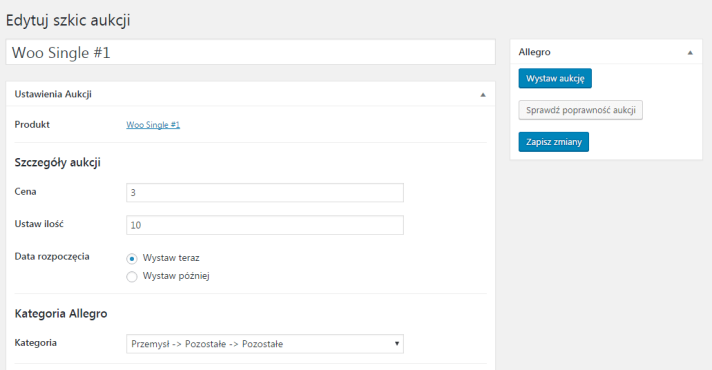
Task: Select the Wystaw później radio button
Action: (132, 276)
